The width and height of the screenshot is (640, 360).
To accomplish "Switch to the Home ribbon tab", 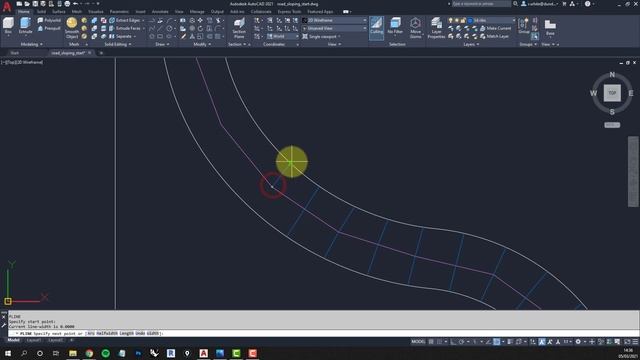I will point(24,11).
